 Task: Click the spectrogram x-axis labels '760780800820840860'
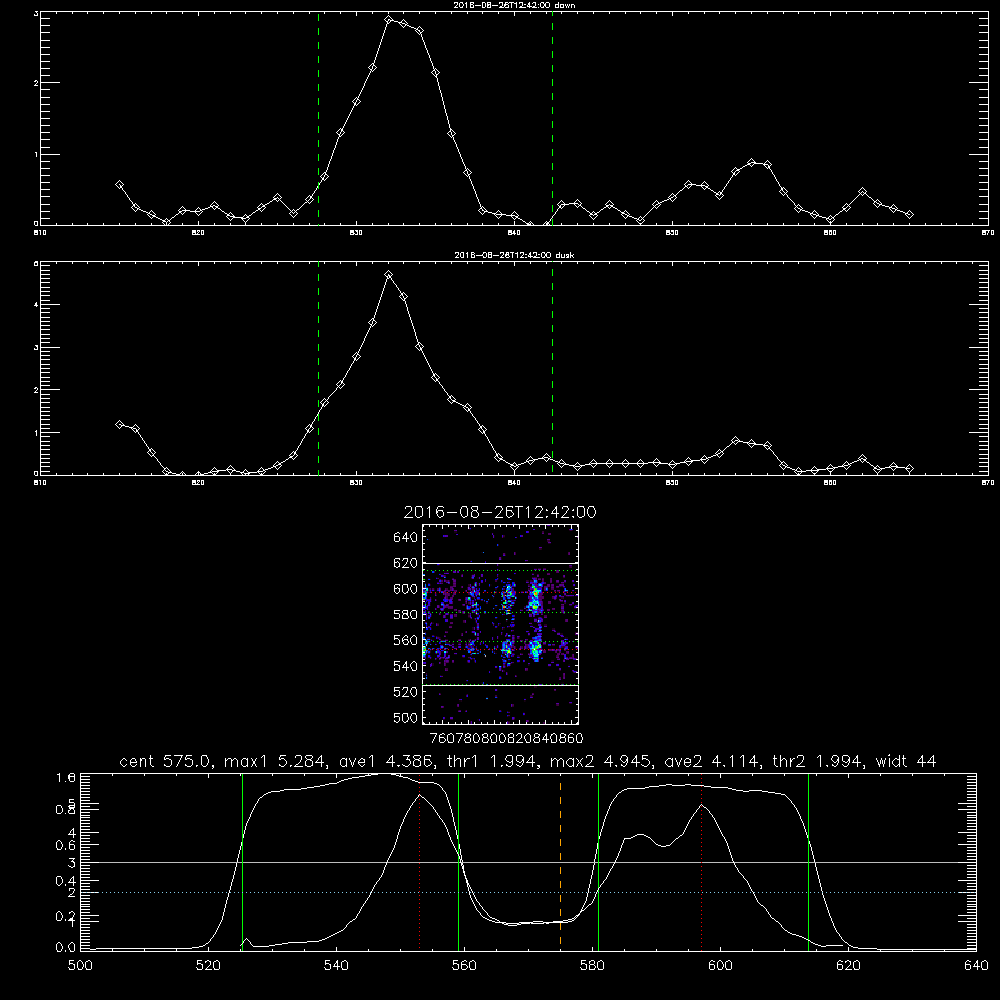click(x=506, y=739)
